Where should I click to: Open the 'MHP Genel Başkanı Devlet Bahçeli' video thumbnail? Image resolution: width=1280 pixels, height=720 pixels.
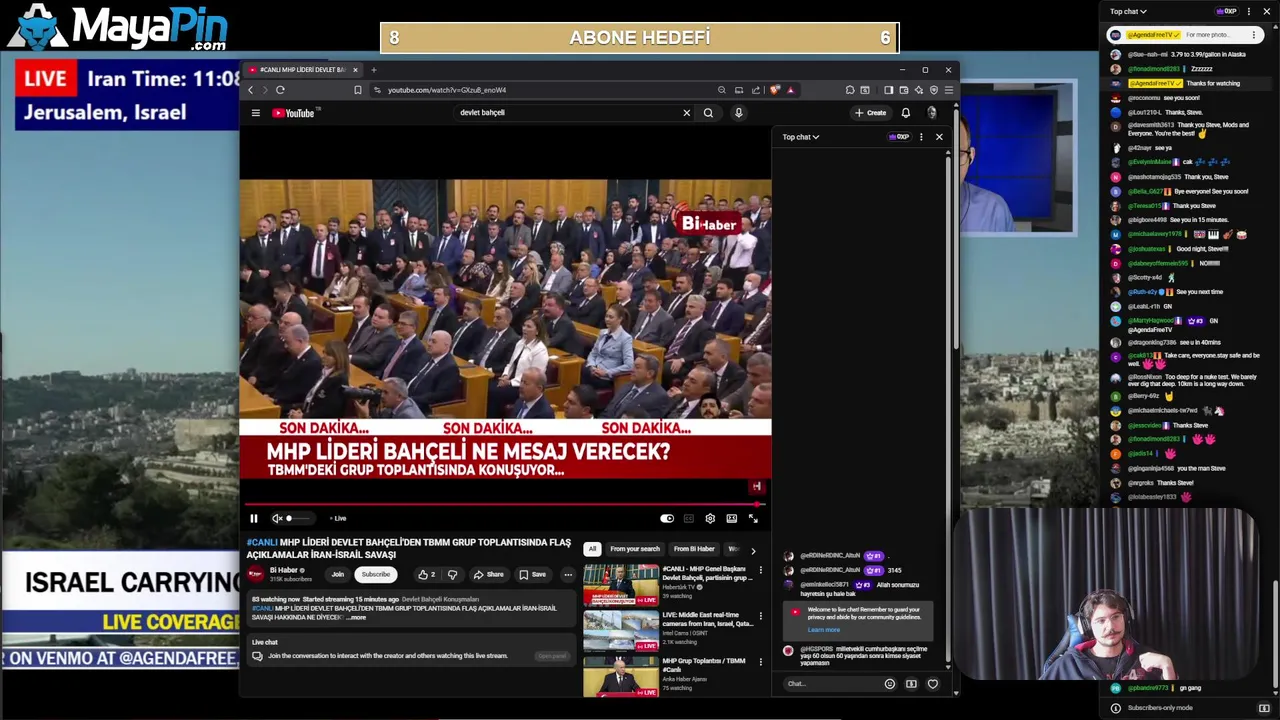pos(621,584)
